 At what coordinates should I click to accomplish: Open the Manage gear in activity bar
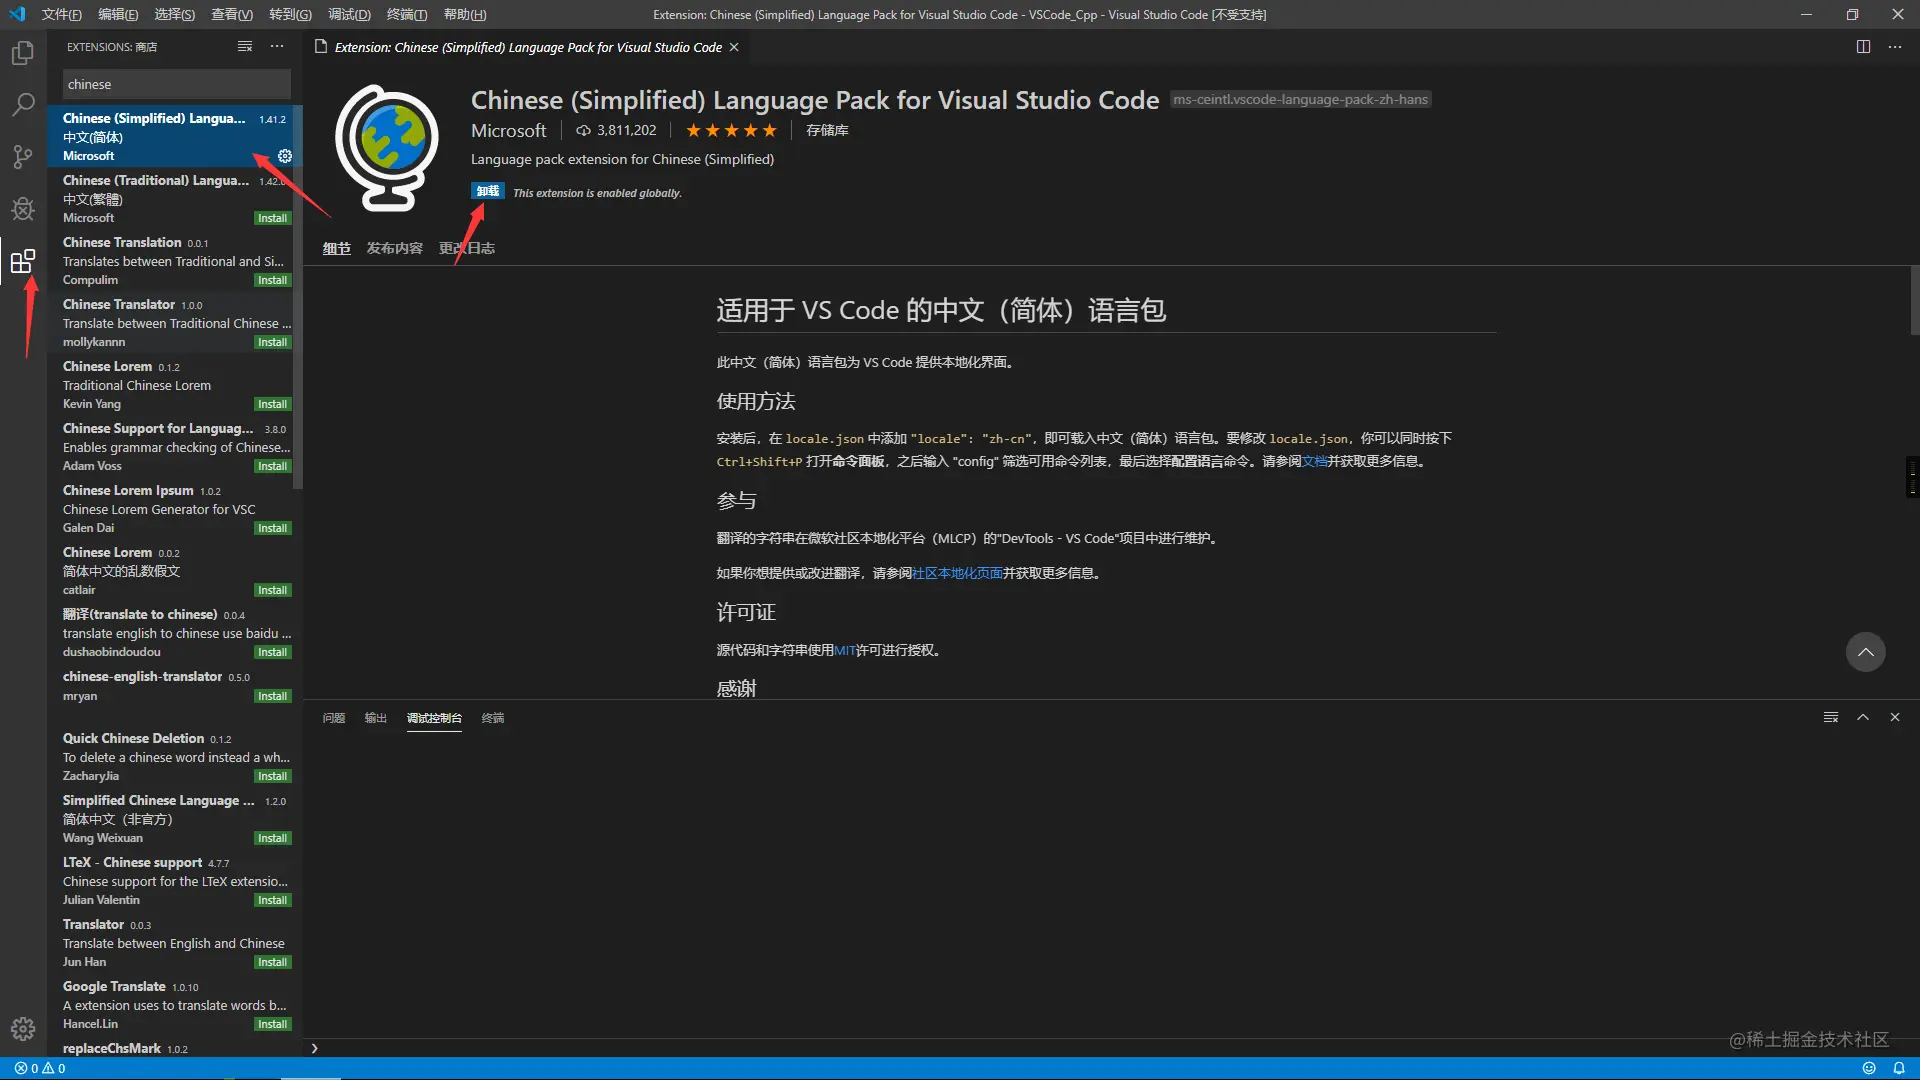pos(22,1028)
